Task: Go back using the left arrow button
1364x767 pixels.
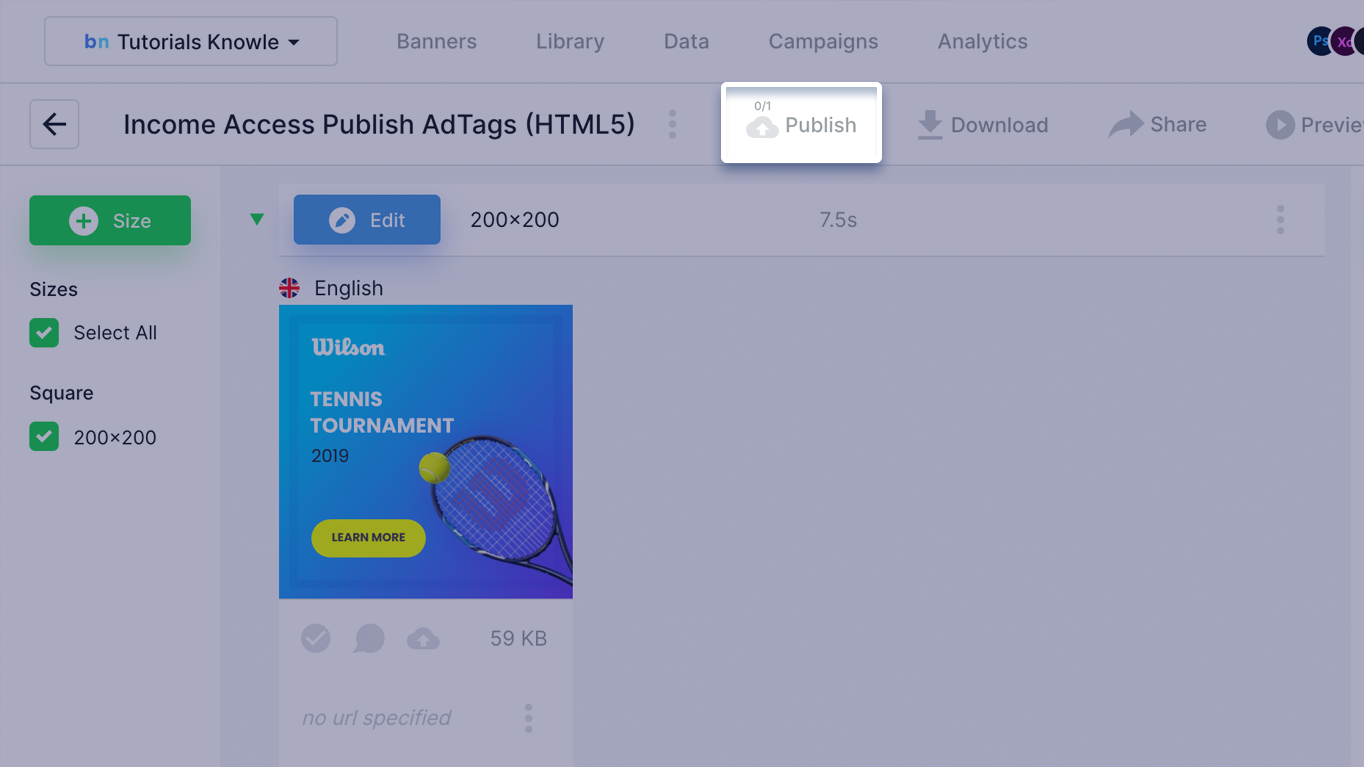Action: coord(54,124)
